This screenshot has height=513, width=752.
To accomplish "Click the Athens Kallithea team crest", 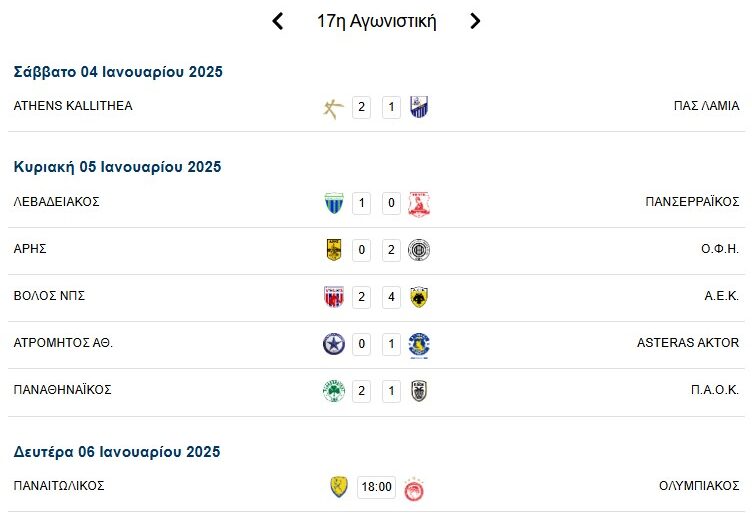I will click(x=333, y=108).
